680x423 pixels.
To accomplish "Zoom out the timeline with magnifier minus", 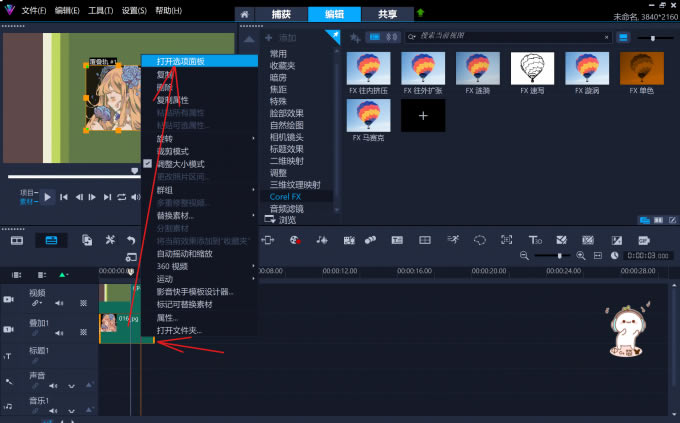I will 524,256.
